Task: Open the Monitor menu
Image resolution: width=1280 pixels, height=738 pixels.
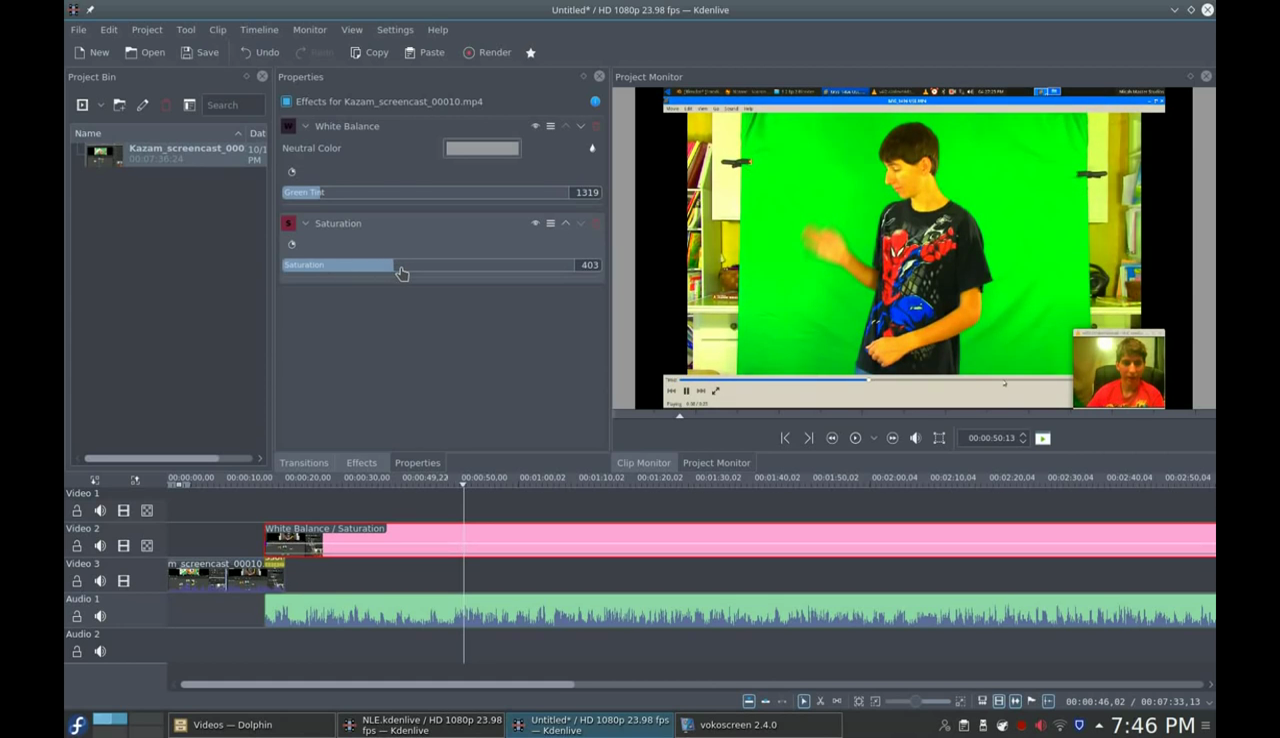Action: click(x=310, y=30)
